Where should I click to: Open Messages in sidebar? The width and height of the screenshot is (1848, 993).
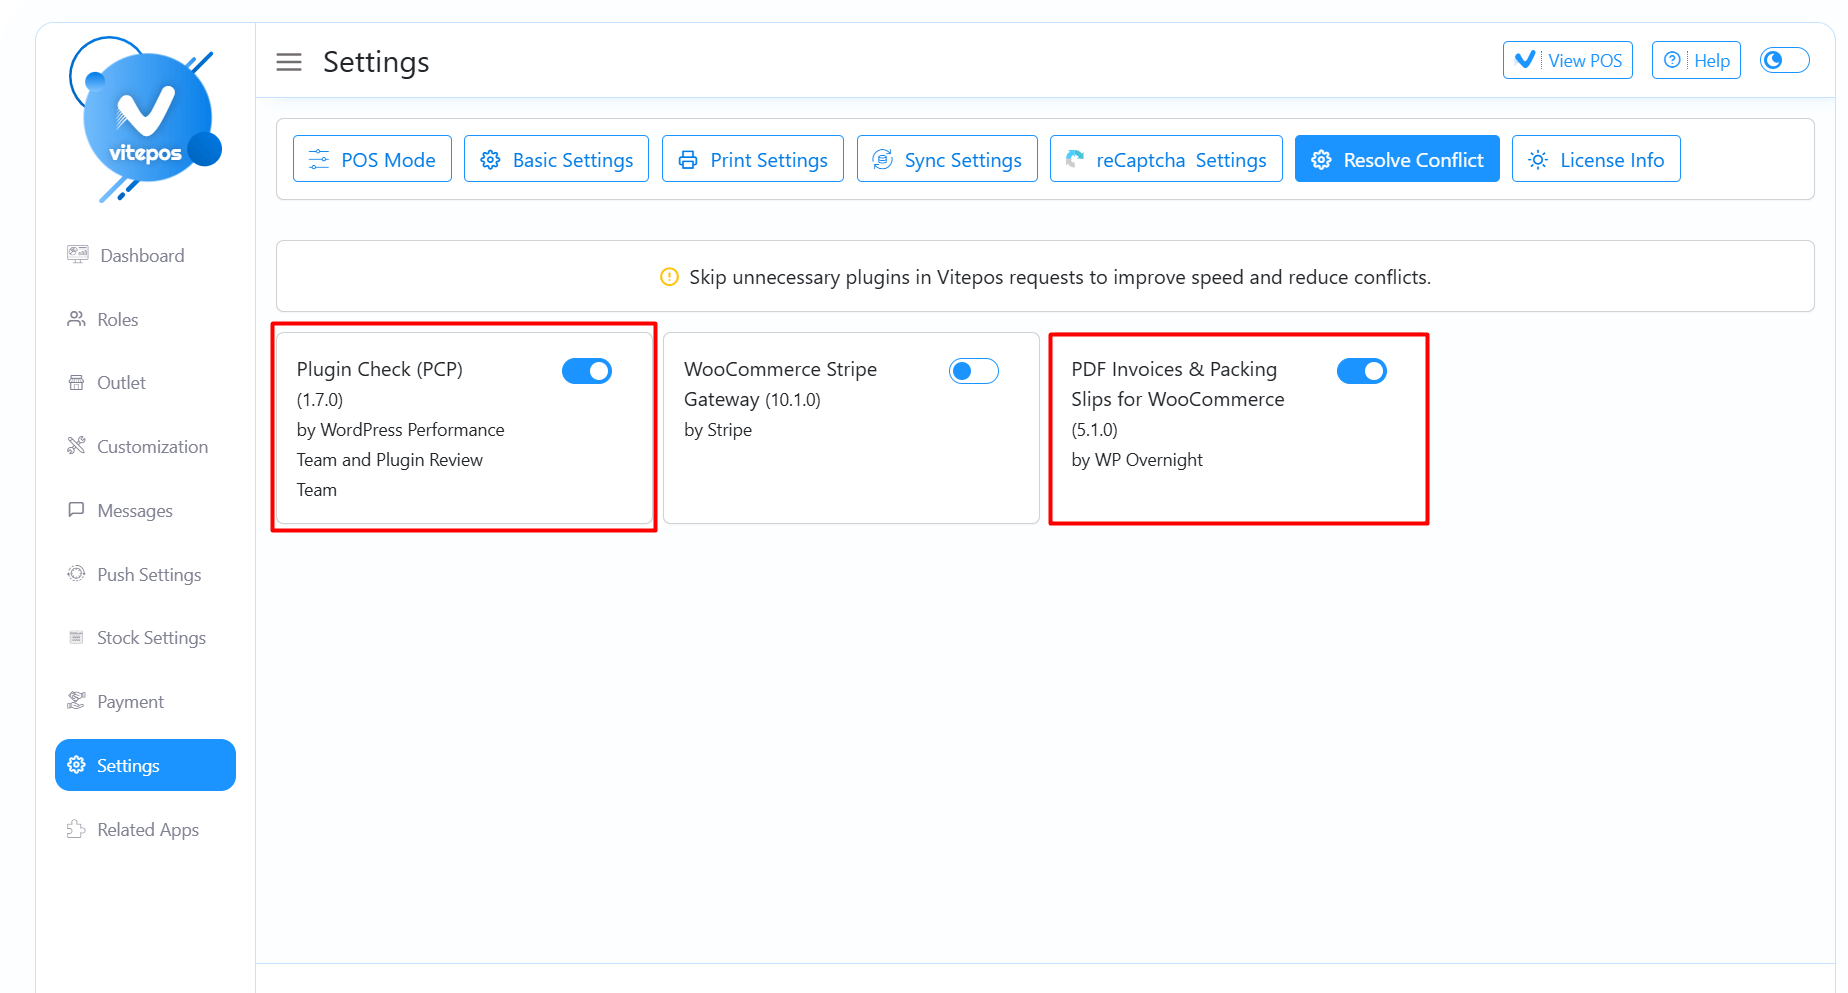[x=145, y=510]
